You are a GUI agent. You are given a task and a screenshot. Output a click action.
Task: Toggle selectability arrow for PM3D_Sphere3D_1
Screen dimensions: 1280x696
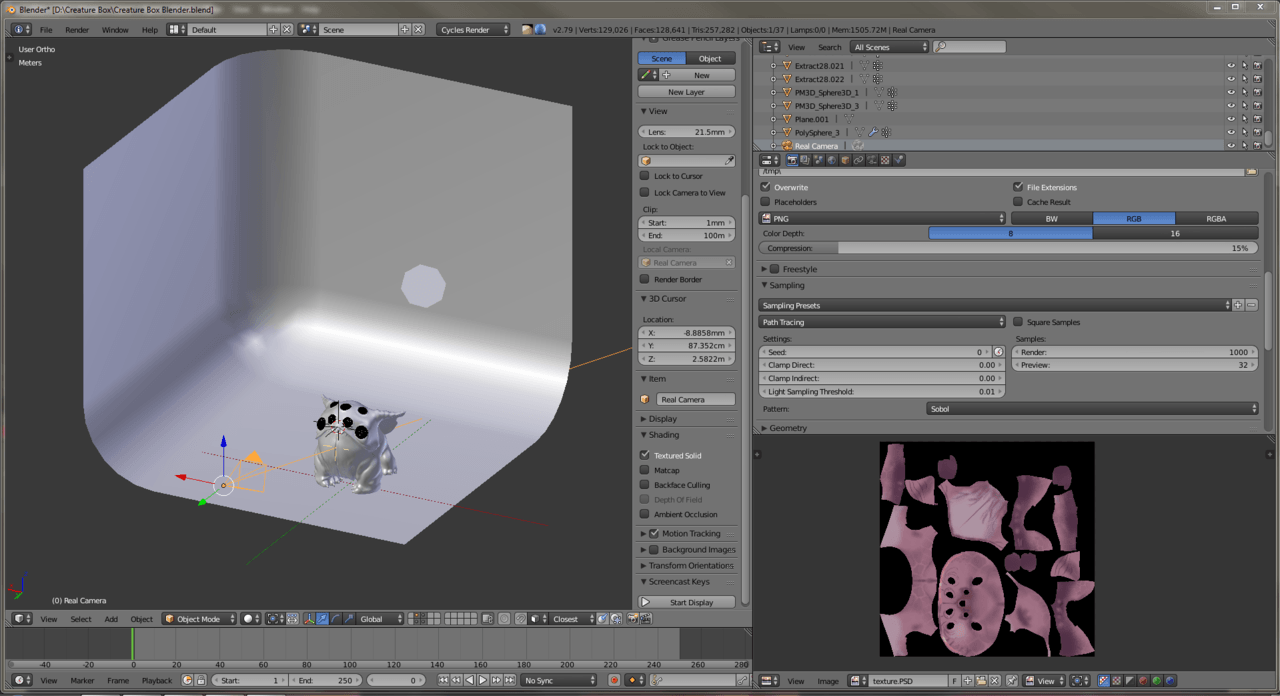click(x=1244, y=92)
